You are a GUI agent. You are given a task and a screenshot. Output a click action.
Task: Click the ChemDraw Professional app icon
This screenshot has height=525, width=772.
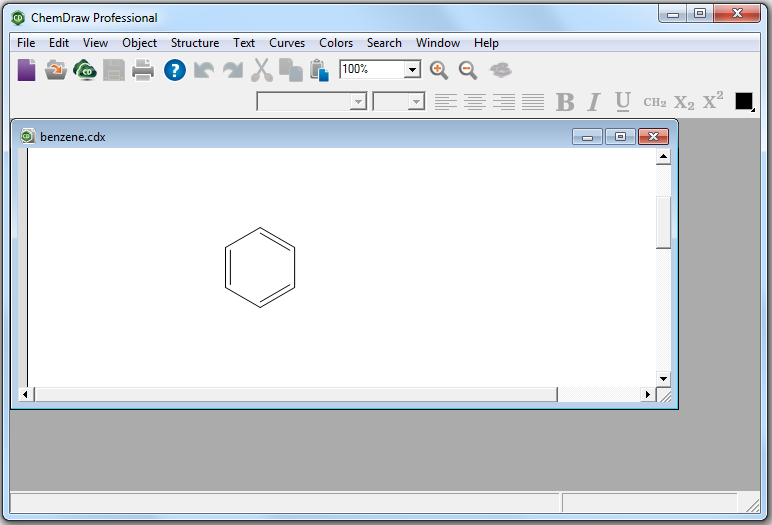point(18,18)
